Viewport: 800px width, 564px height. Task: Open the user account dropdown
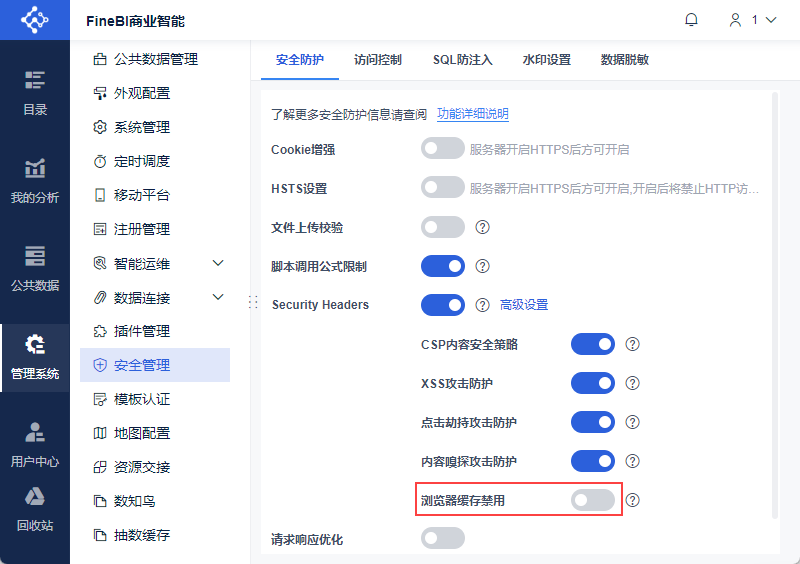[x=752, y=20]
